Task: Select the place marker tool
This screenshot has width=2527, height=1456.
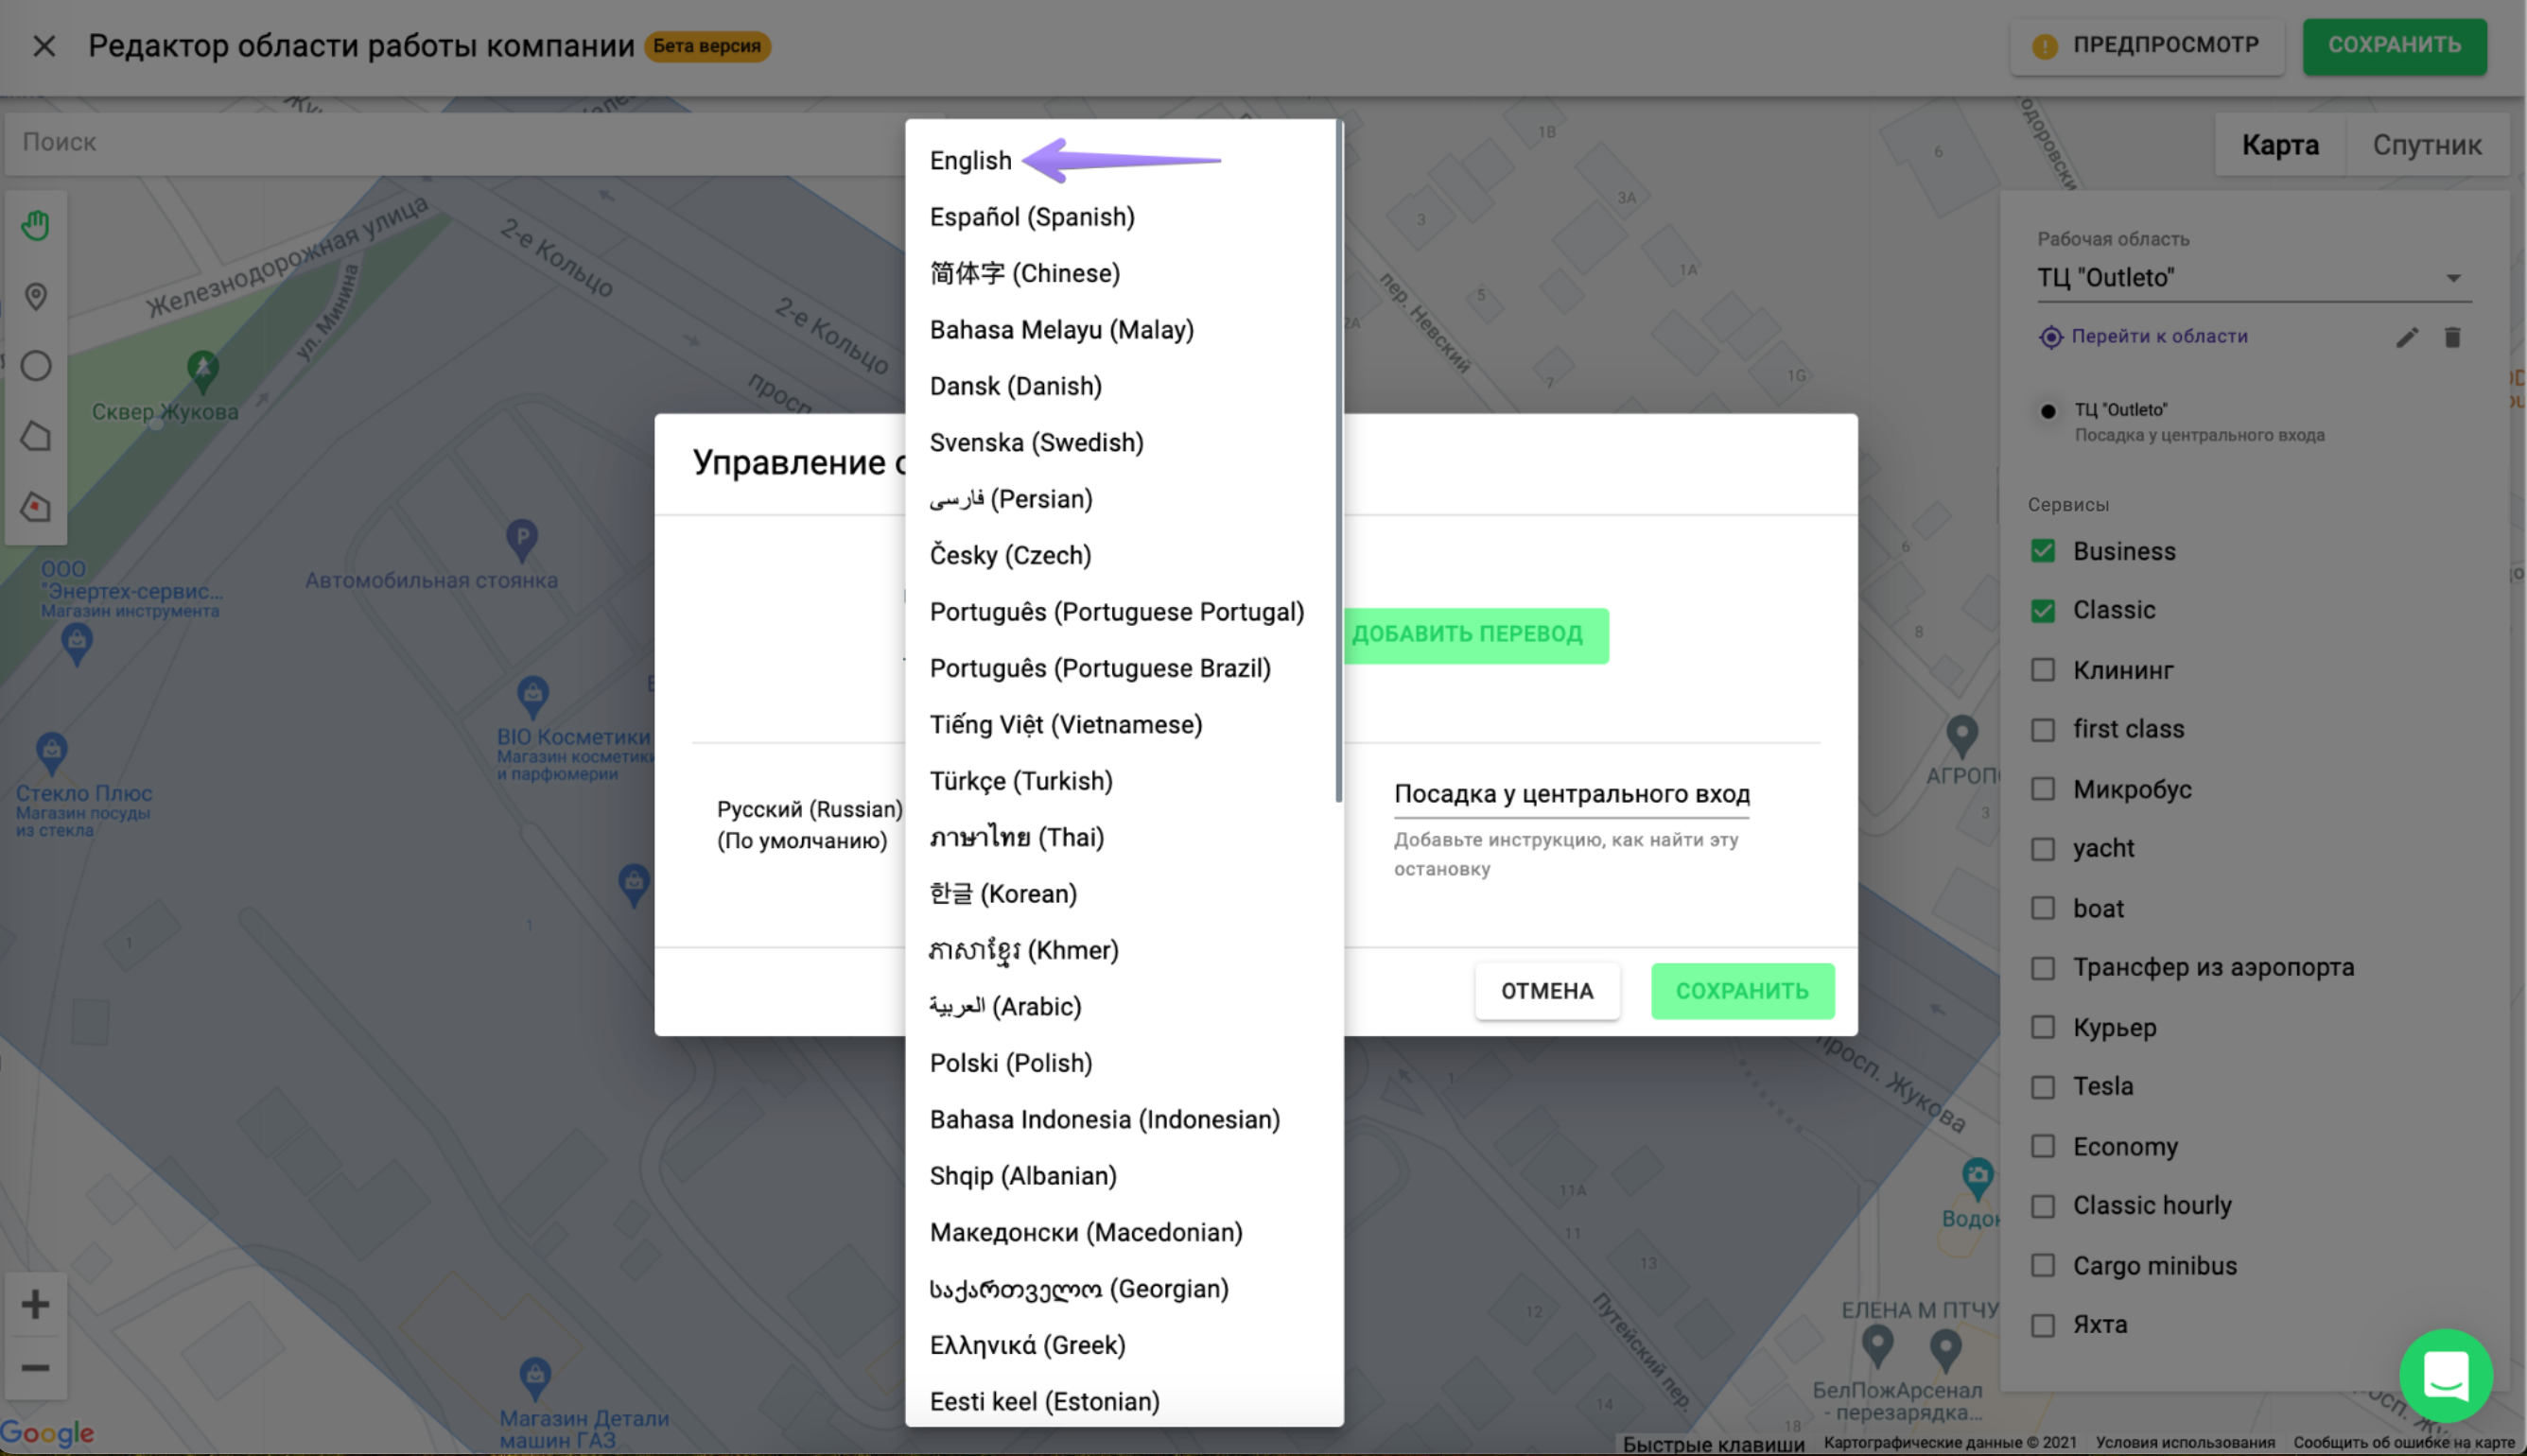Action: coord(36,296)
